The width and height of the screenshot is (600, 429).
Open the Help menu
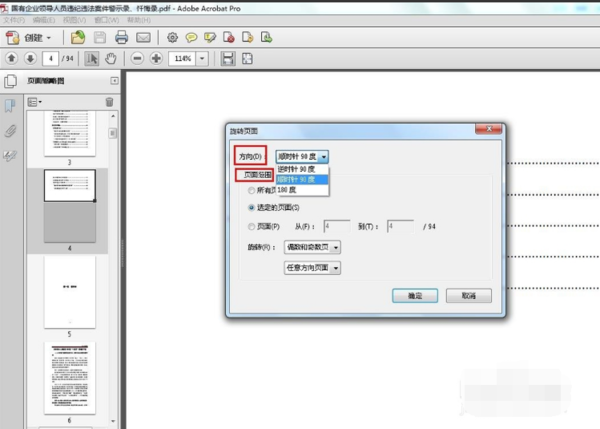139,20
